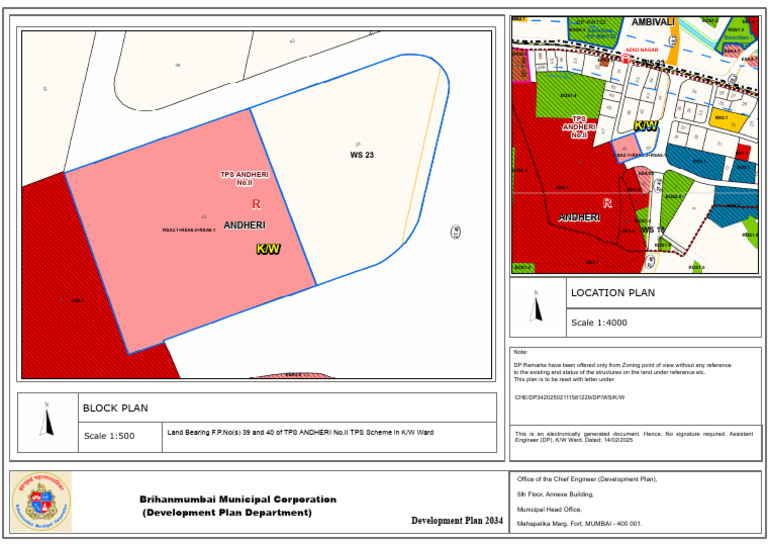The height and width of the screenshot is (544, 768).
Task: Click the red 'R' zone label in block plan
Action: (x=256, y=204)
